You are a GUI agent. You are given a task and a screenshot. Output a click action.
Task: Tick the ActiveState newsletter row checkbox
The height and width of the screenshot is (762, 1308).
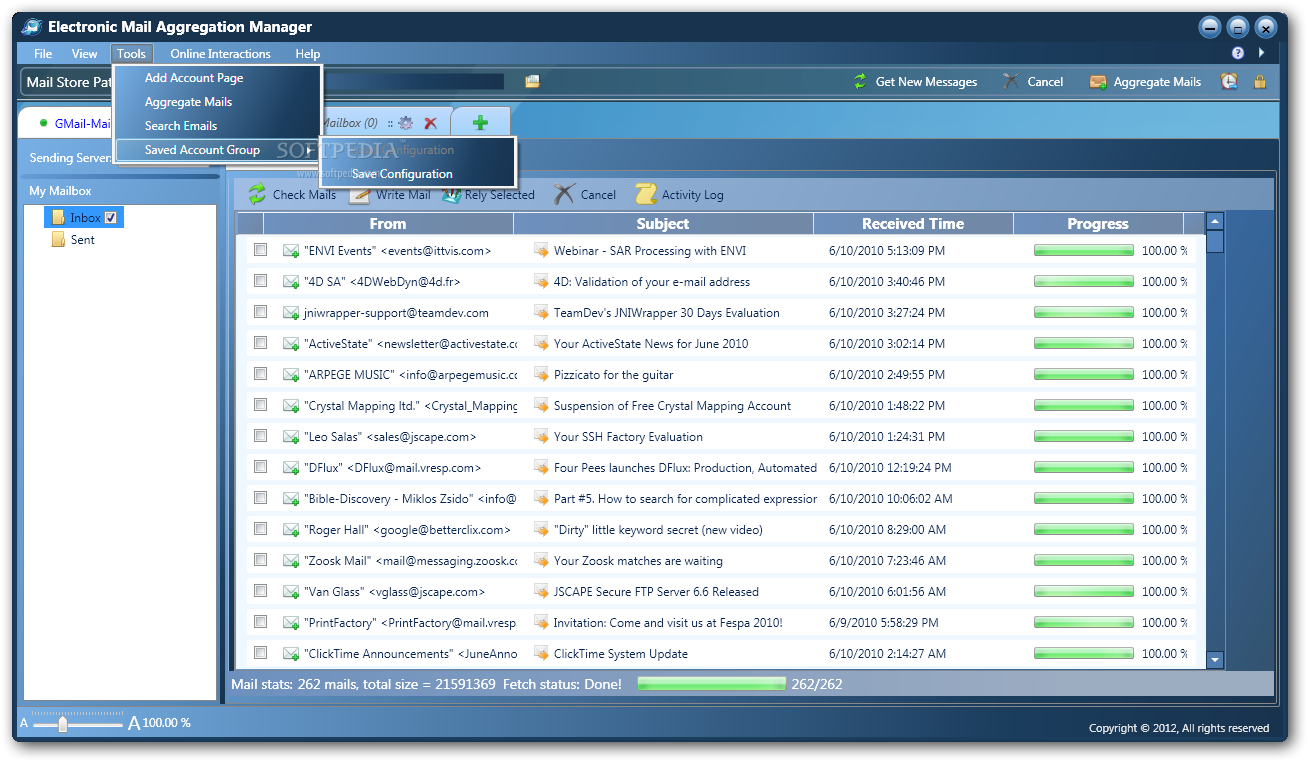[260, 343]
